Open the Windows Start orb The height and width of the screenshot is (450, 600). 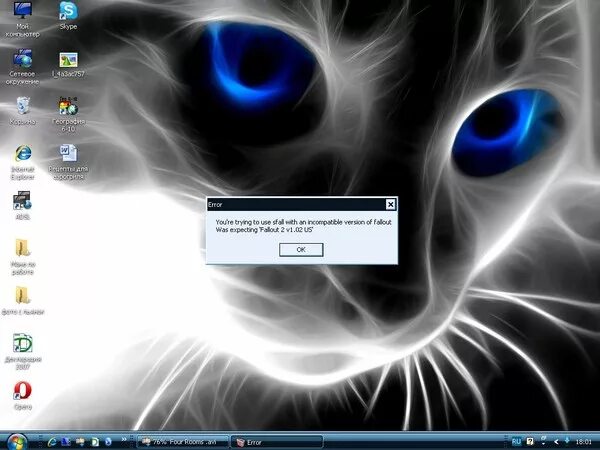(17, 442)
